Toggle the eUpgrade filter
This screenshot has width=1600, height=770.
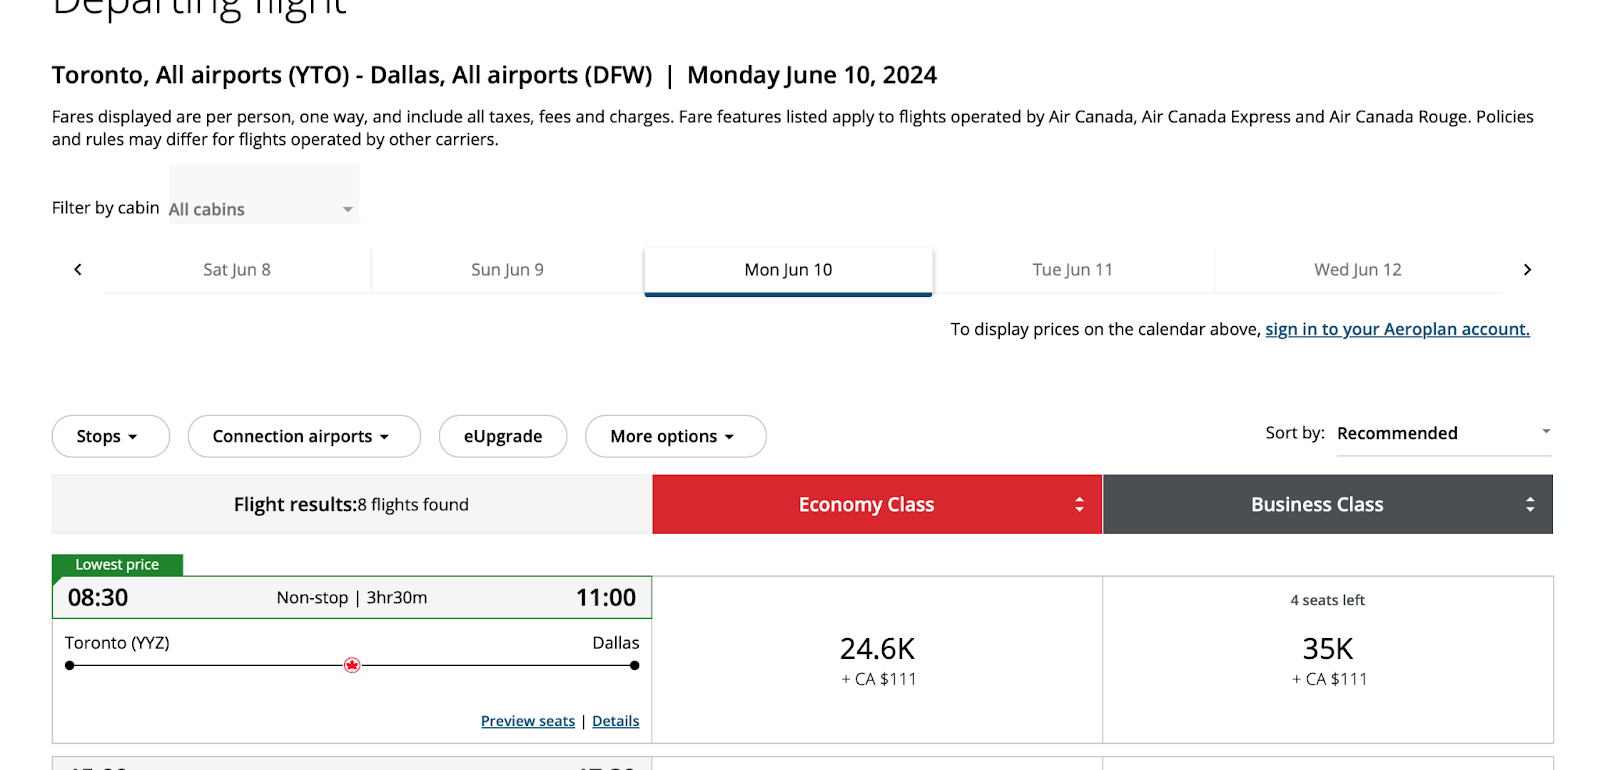pos(503,436)
